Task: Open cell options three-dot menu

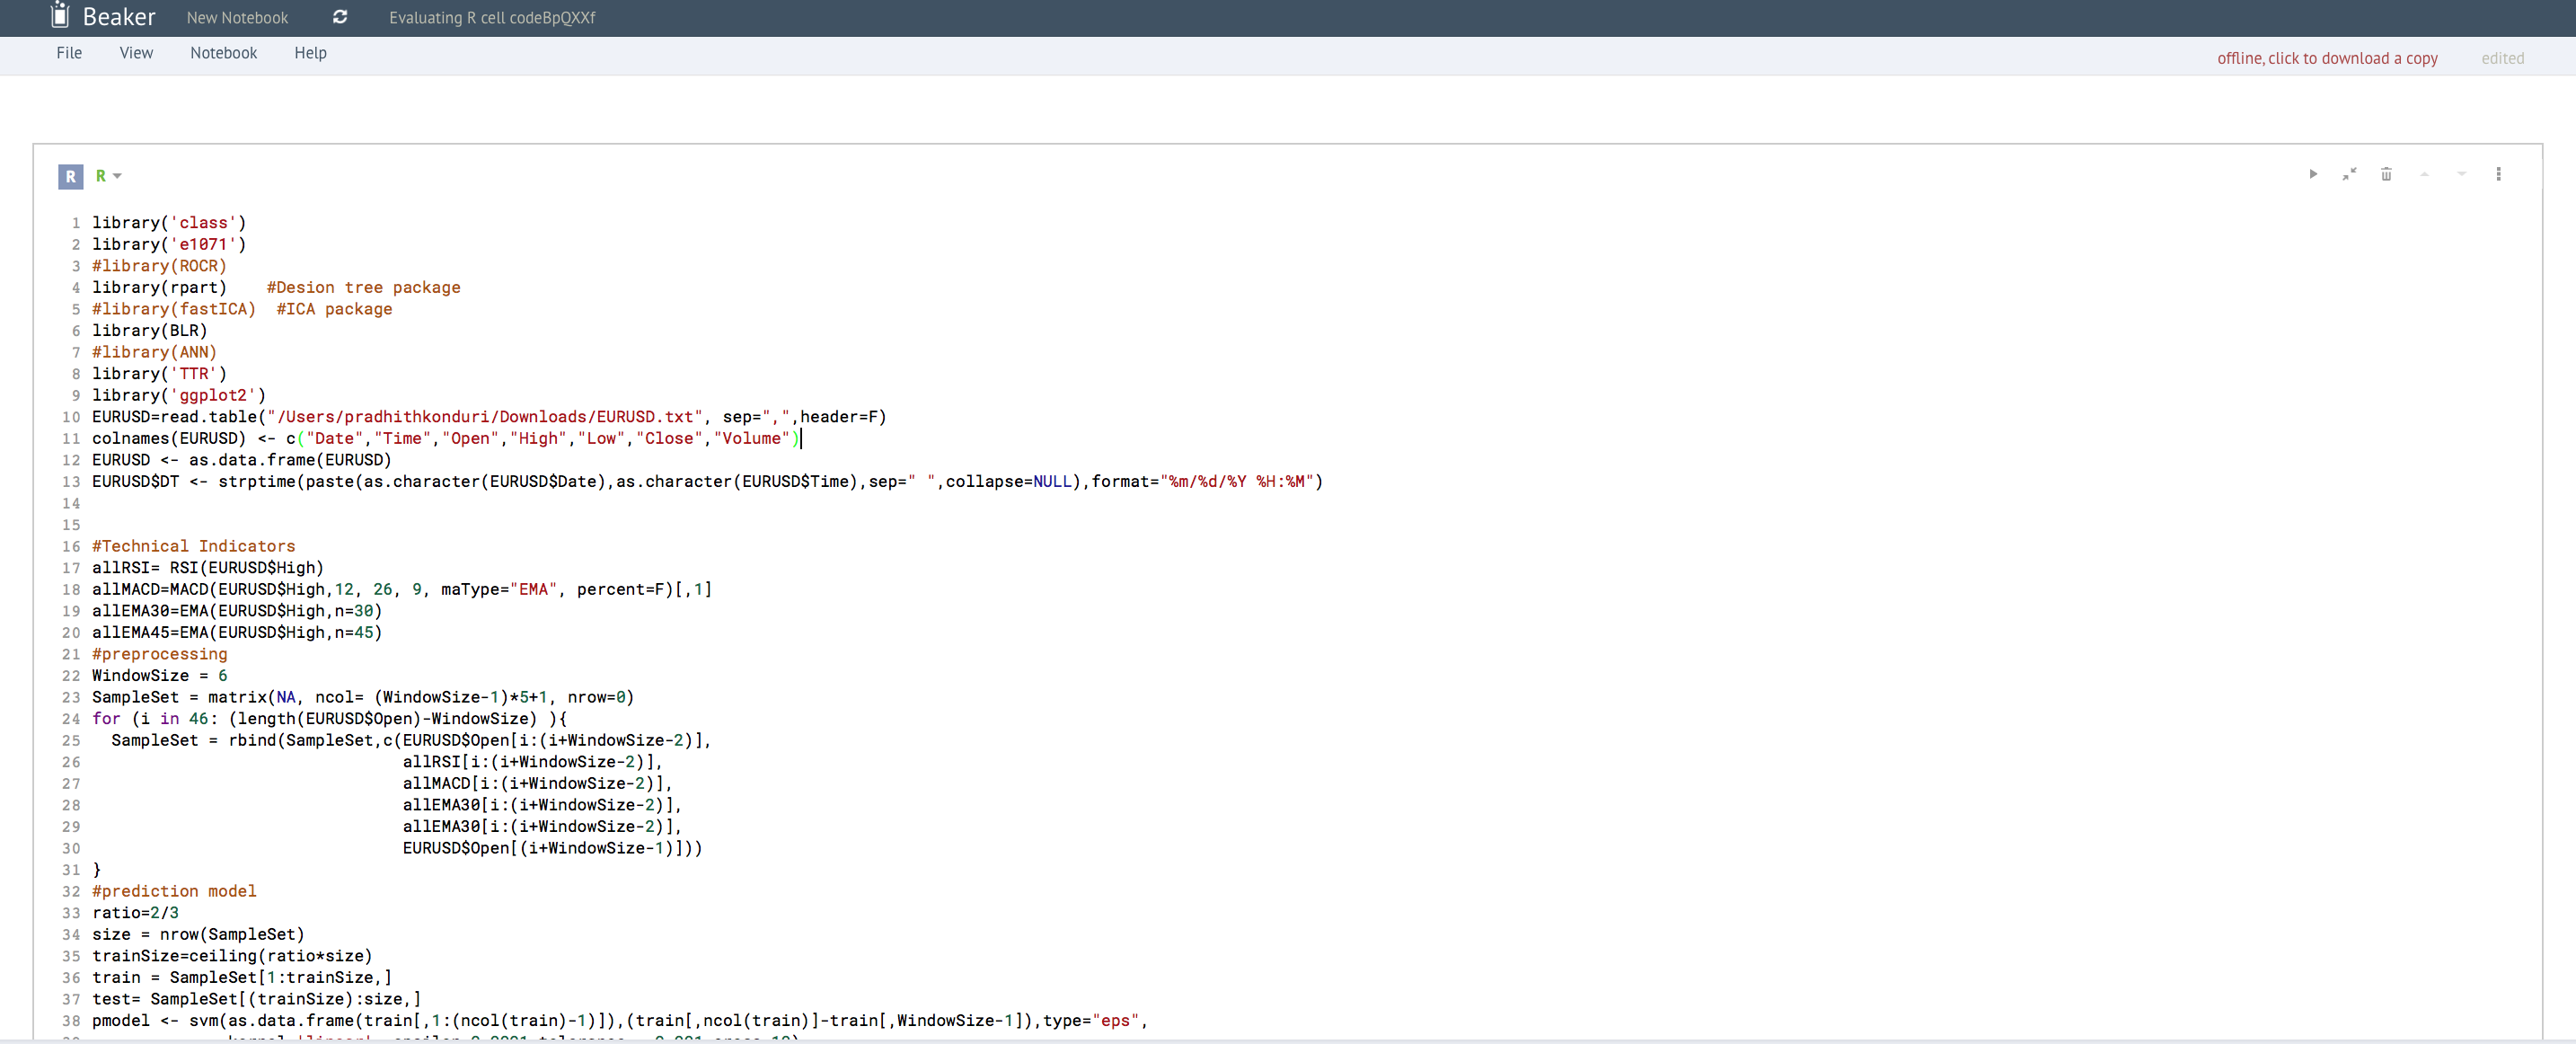Action: pos(2498,174)
